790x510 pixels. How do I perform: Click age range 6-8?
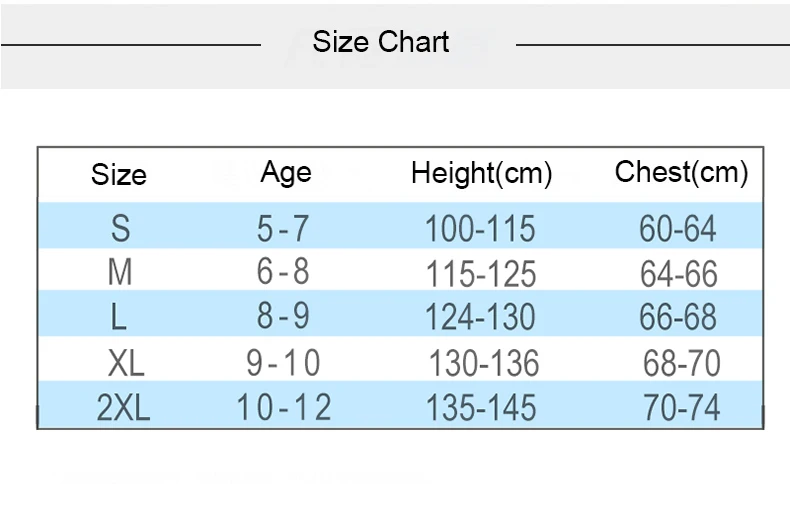click(283, 271)
